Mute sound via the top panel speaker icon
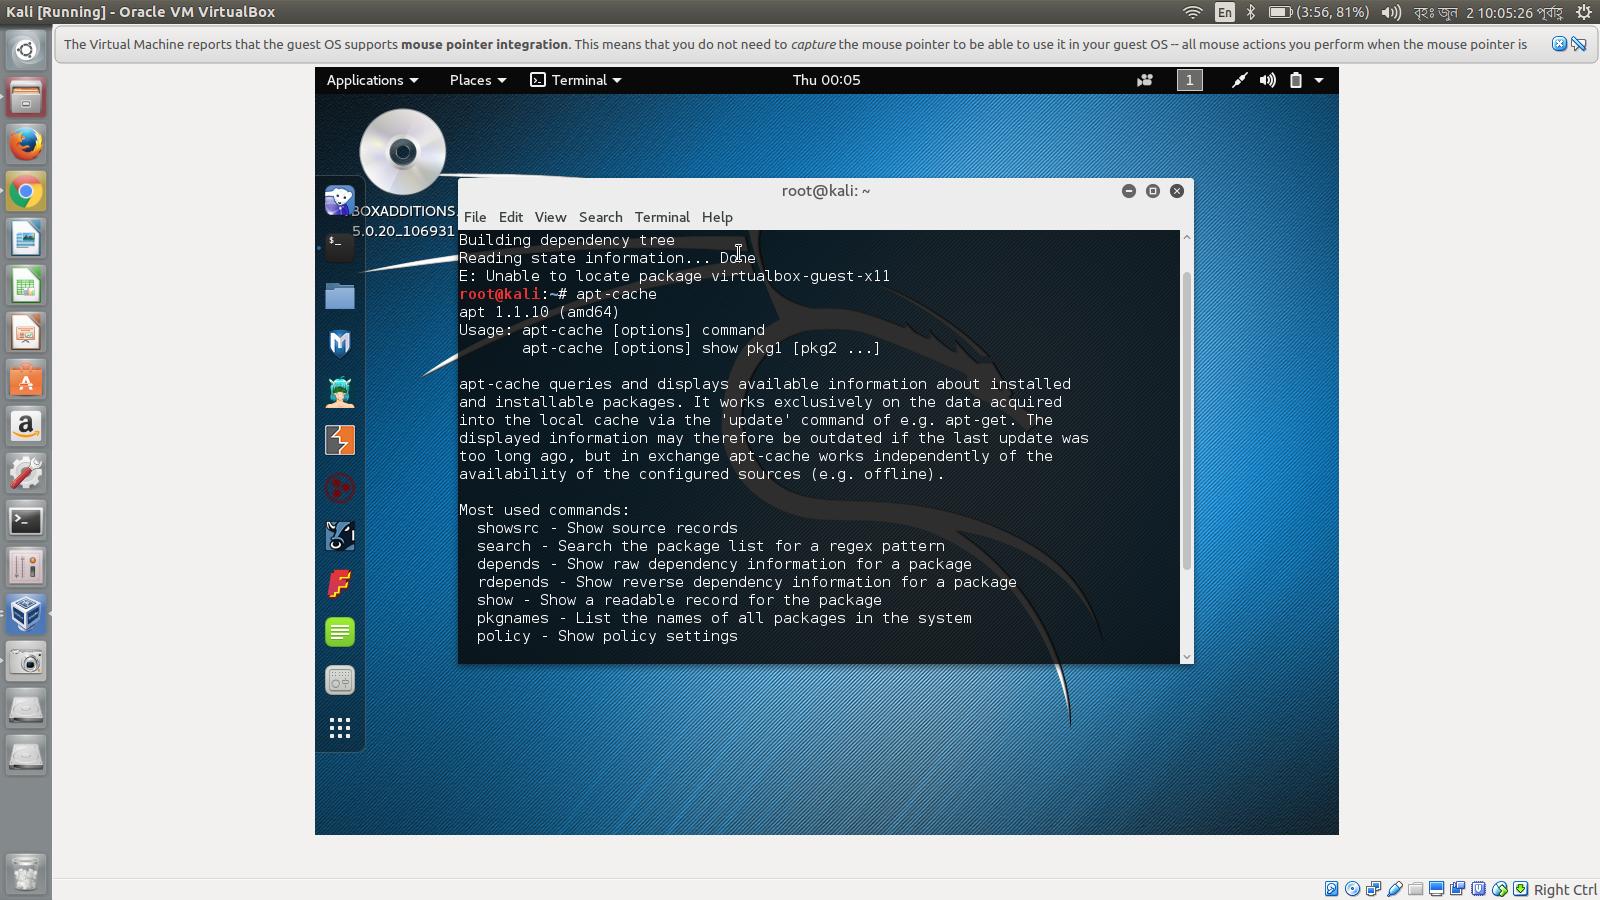Viewport: 1600px width, 900px height. click(1268, 80)
